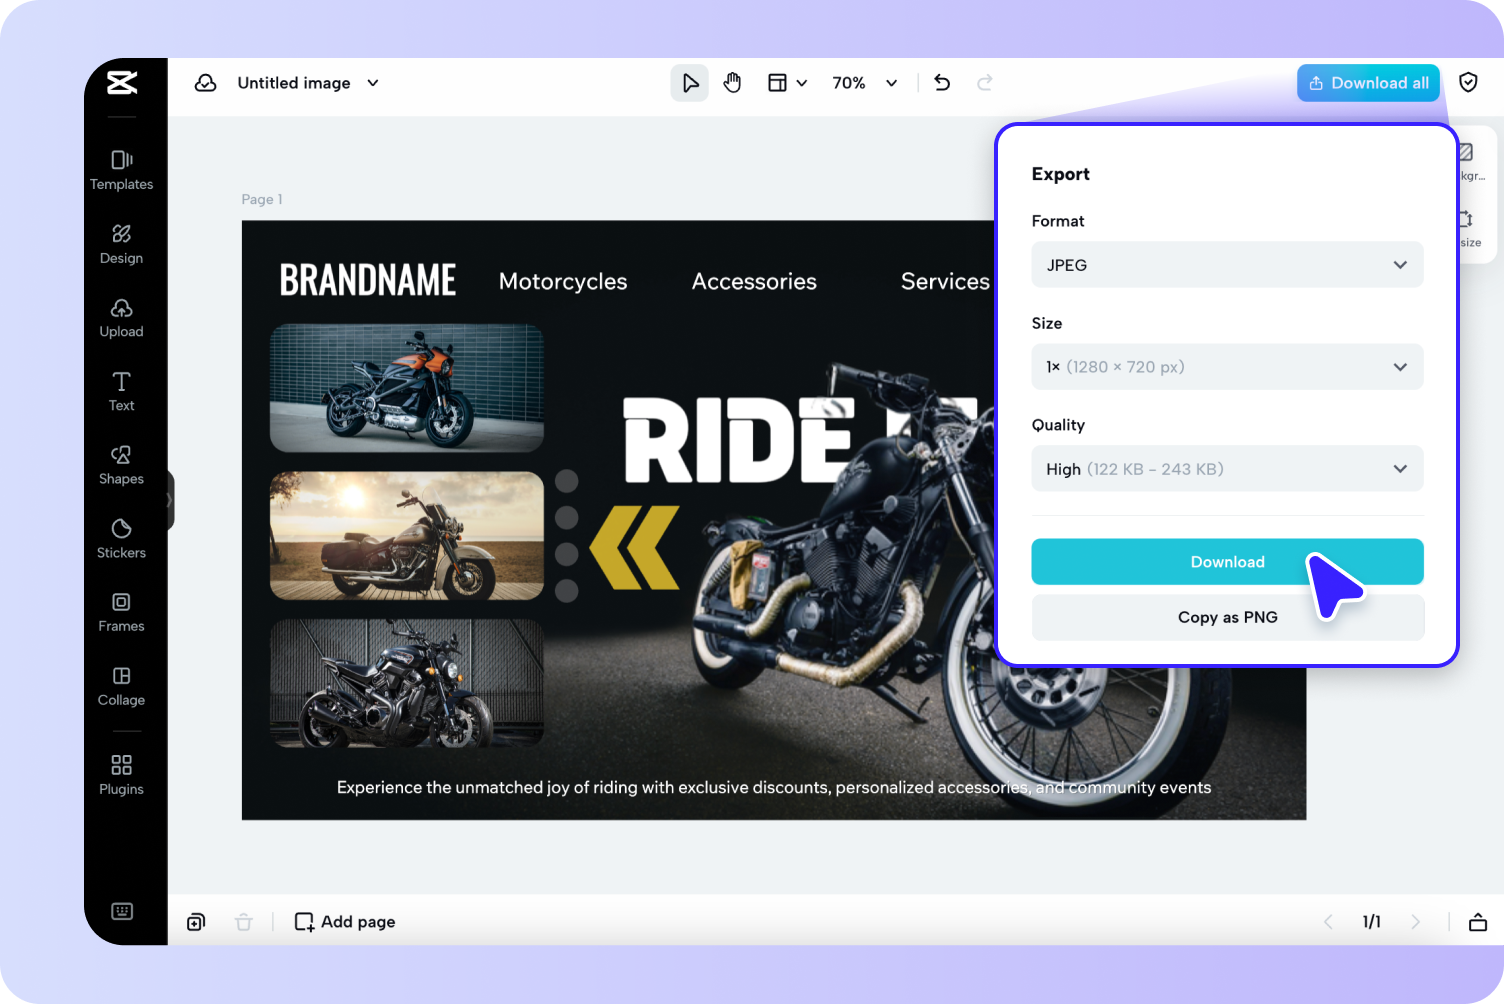Image resolution: width=1504 pixels, height=1004 pixels.
Task: Select the Text tool
Action: 121,390
